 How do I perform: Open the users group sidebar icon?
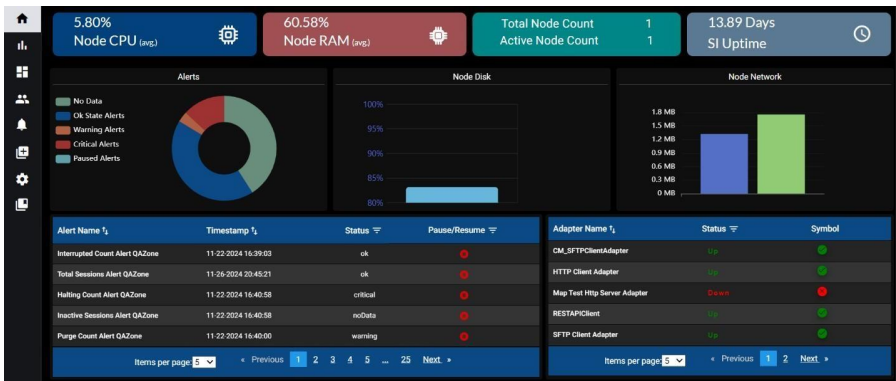coord(22,99)
